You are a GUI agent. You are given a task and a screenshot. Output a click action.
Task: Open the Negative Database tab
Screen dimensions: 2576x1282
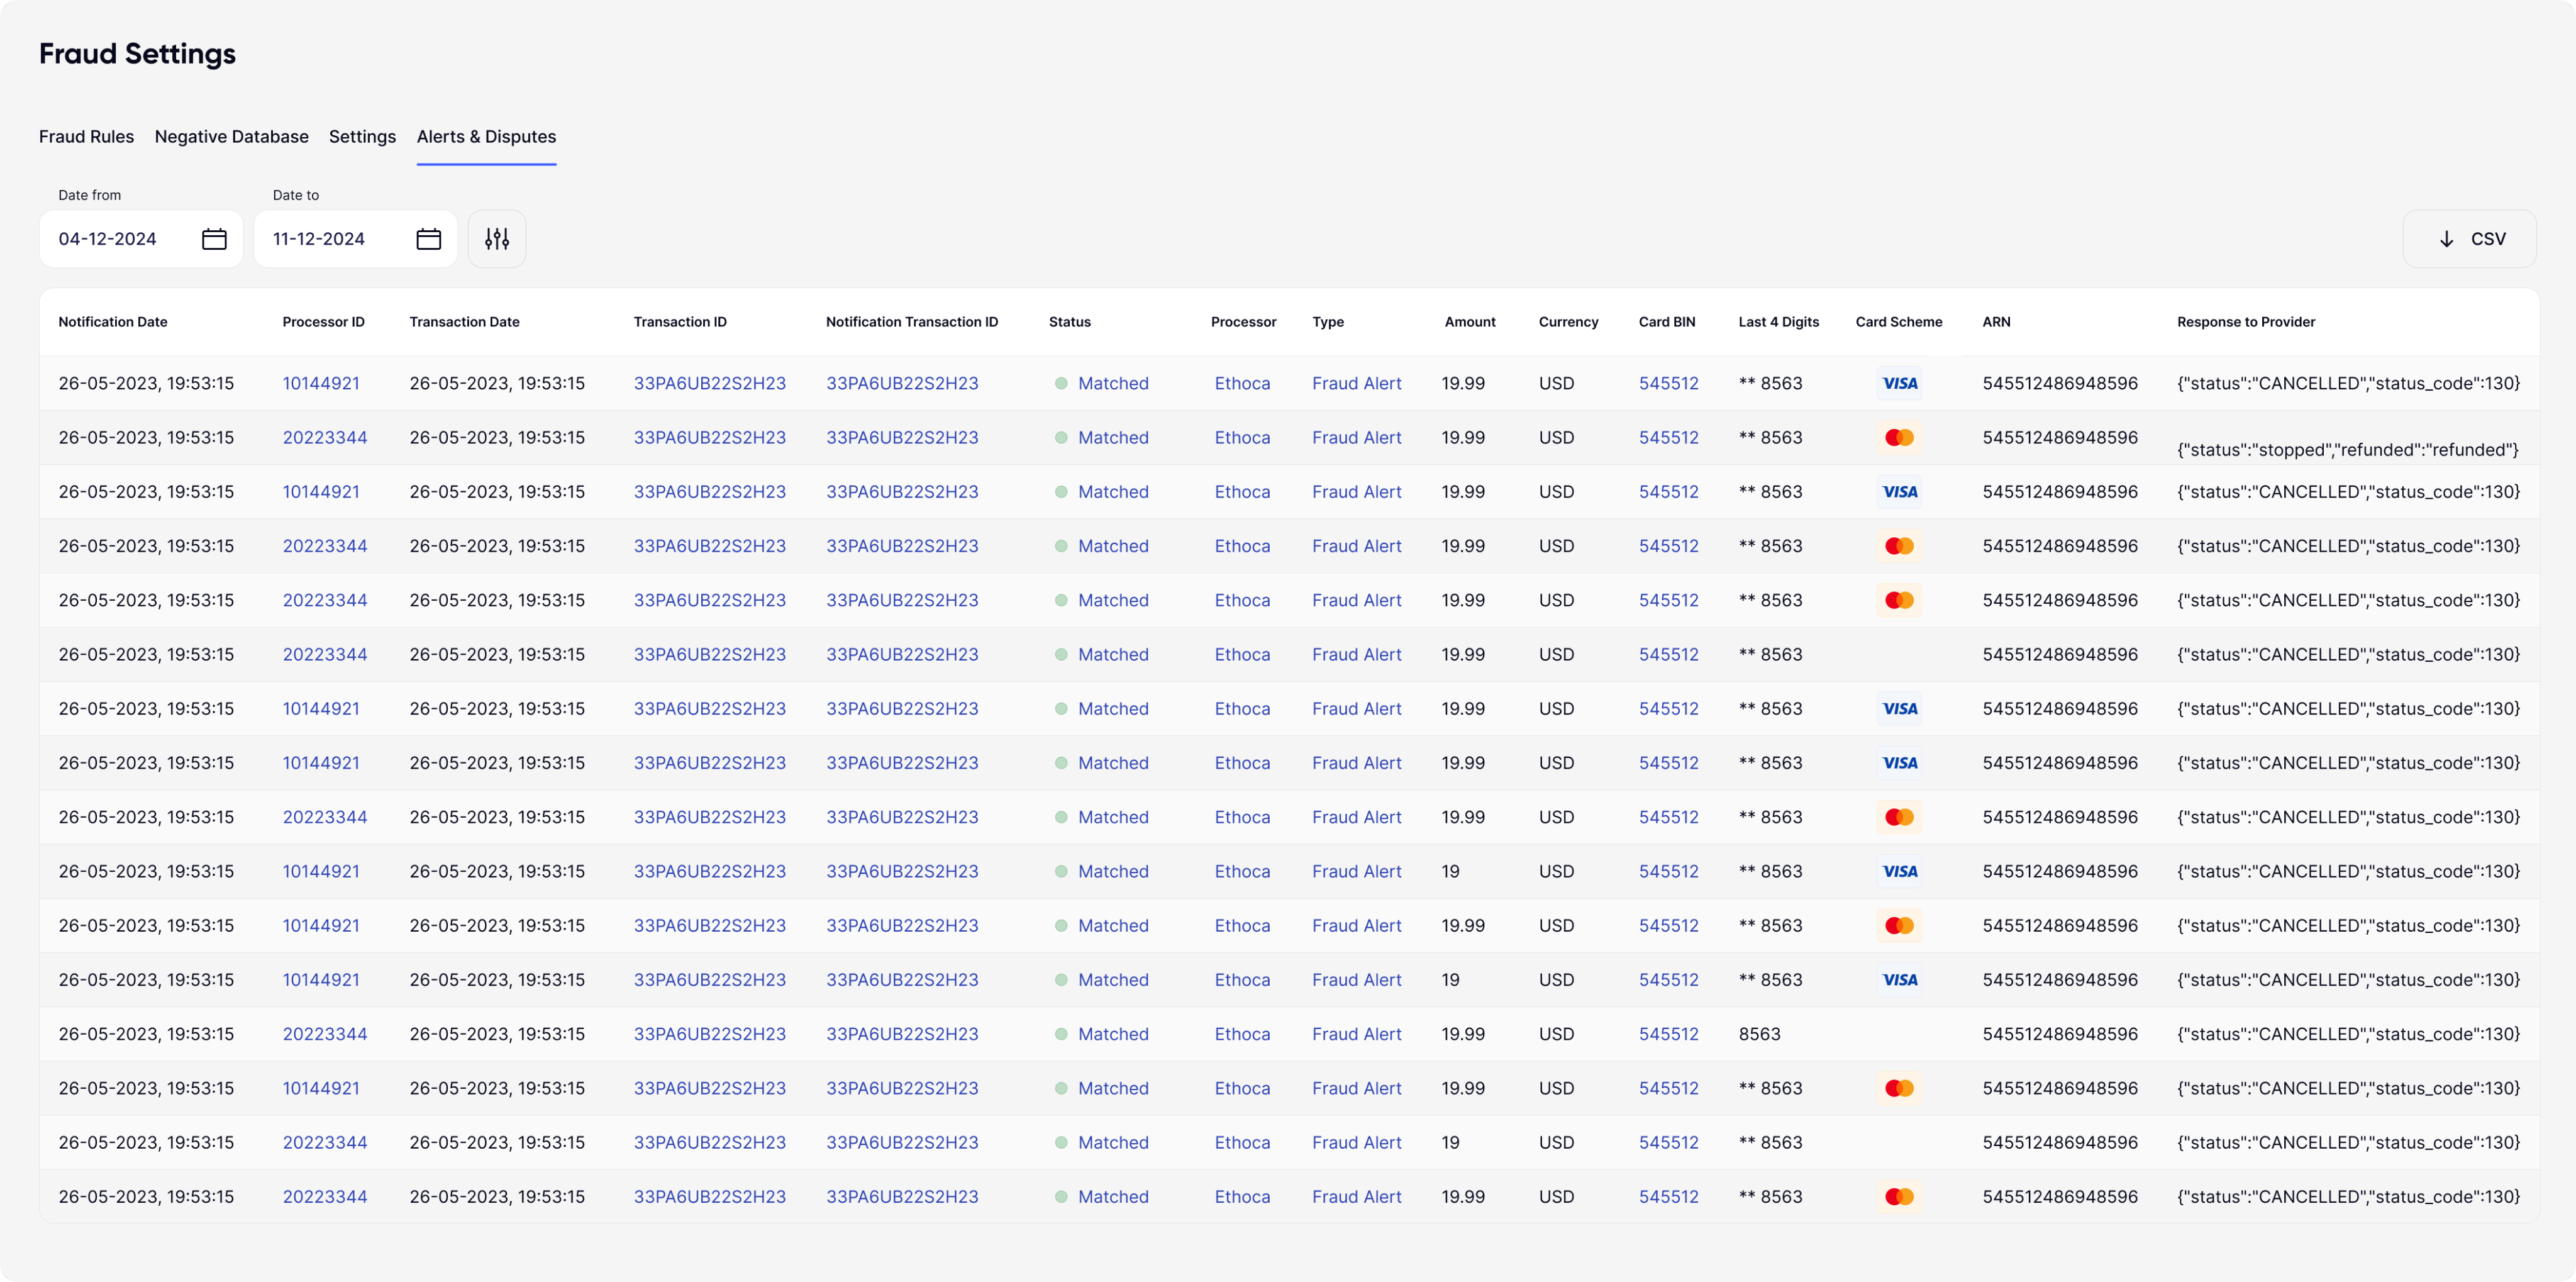[x=231, y=137]
